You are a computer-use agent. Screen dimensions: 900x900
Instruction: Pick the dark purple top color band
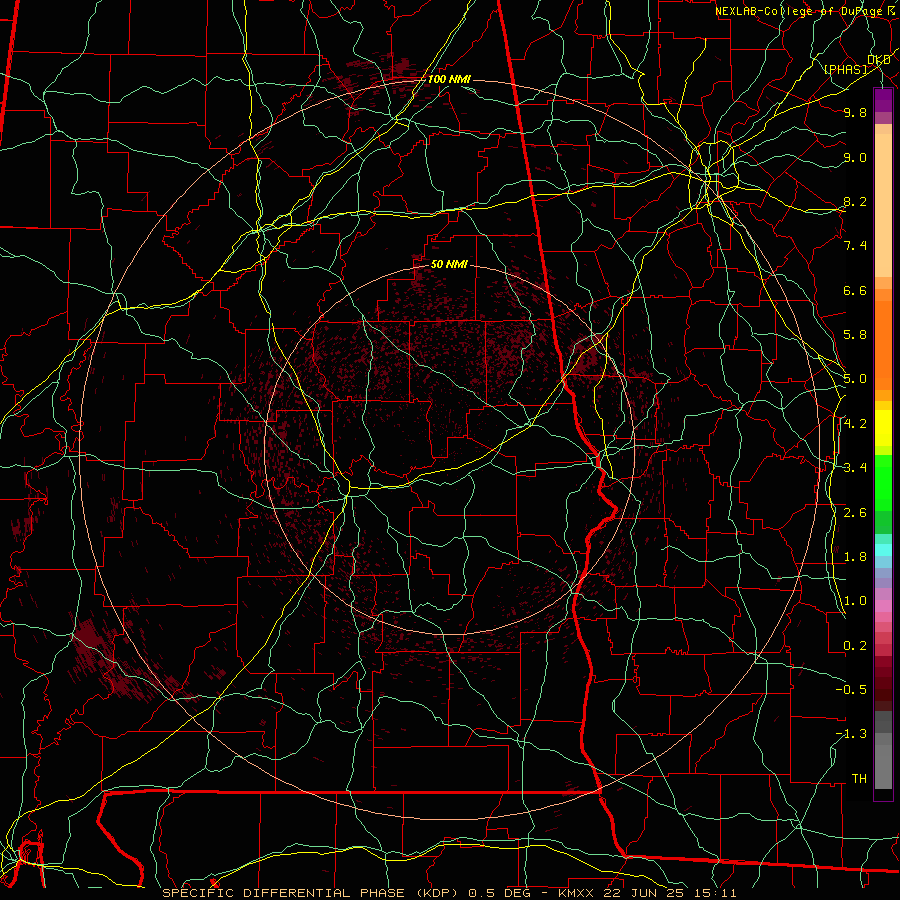pos(883,100)
